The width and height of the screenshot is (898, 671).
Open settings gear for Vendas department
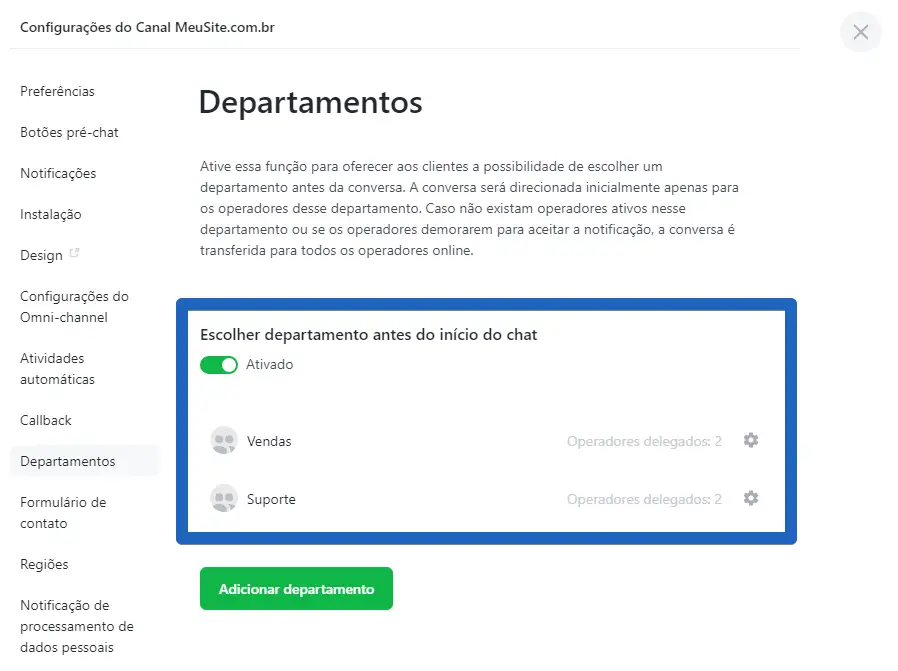click(751, 440)
